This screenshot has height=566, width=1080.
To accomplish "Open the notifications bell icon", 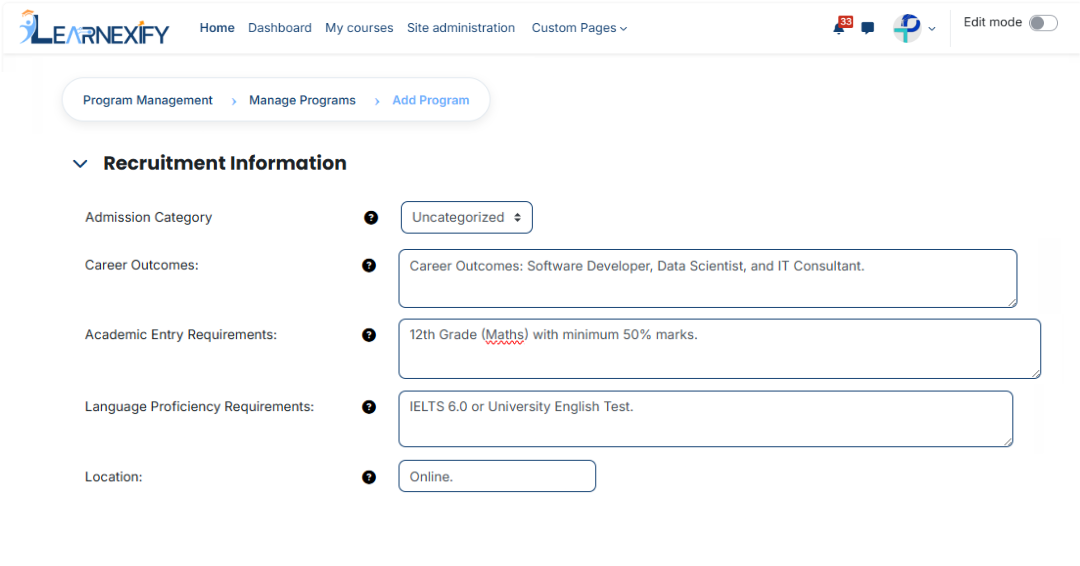I will [839, 28].
